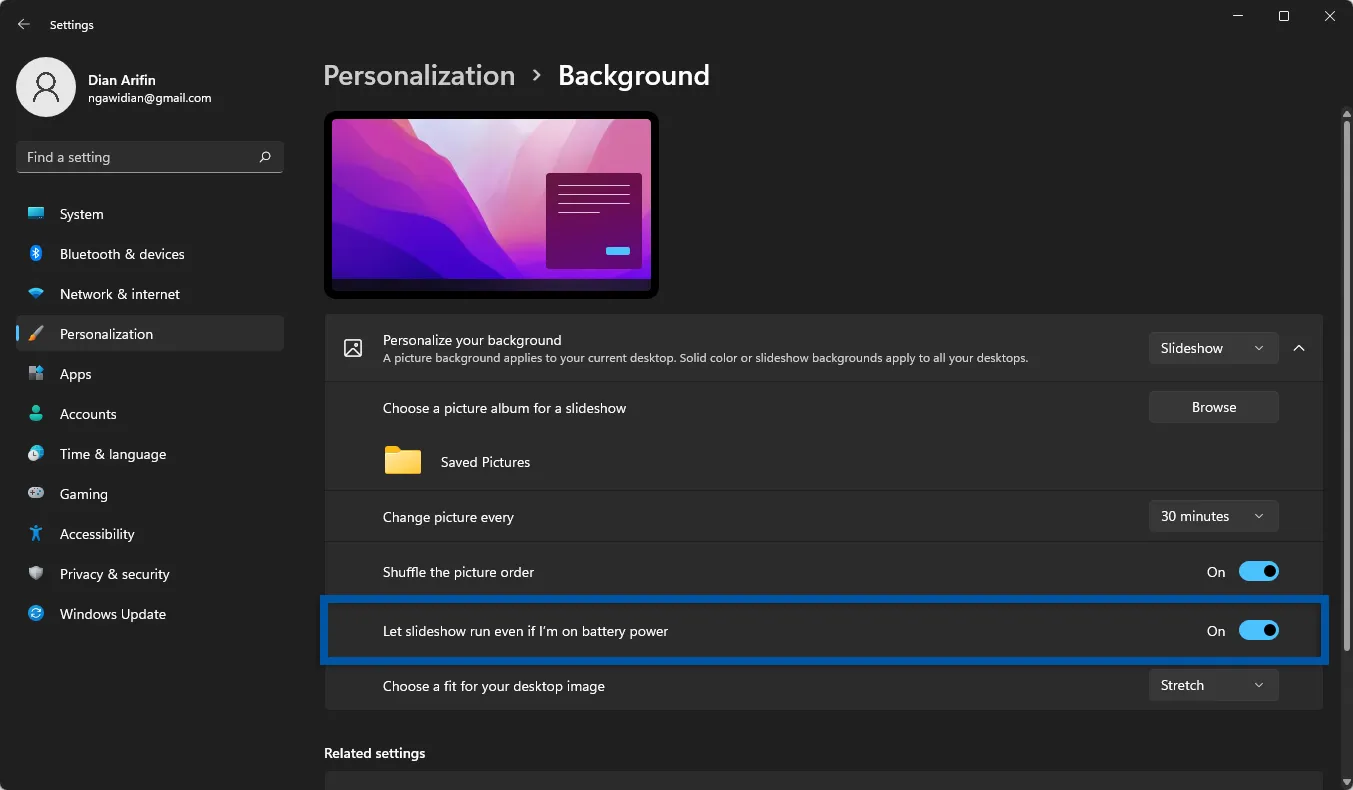Click the Personalize your background picture icon
This screenshot has width=1353, height=790.
[x=352, y=348]
